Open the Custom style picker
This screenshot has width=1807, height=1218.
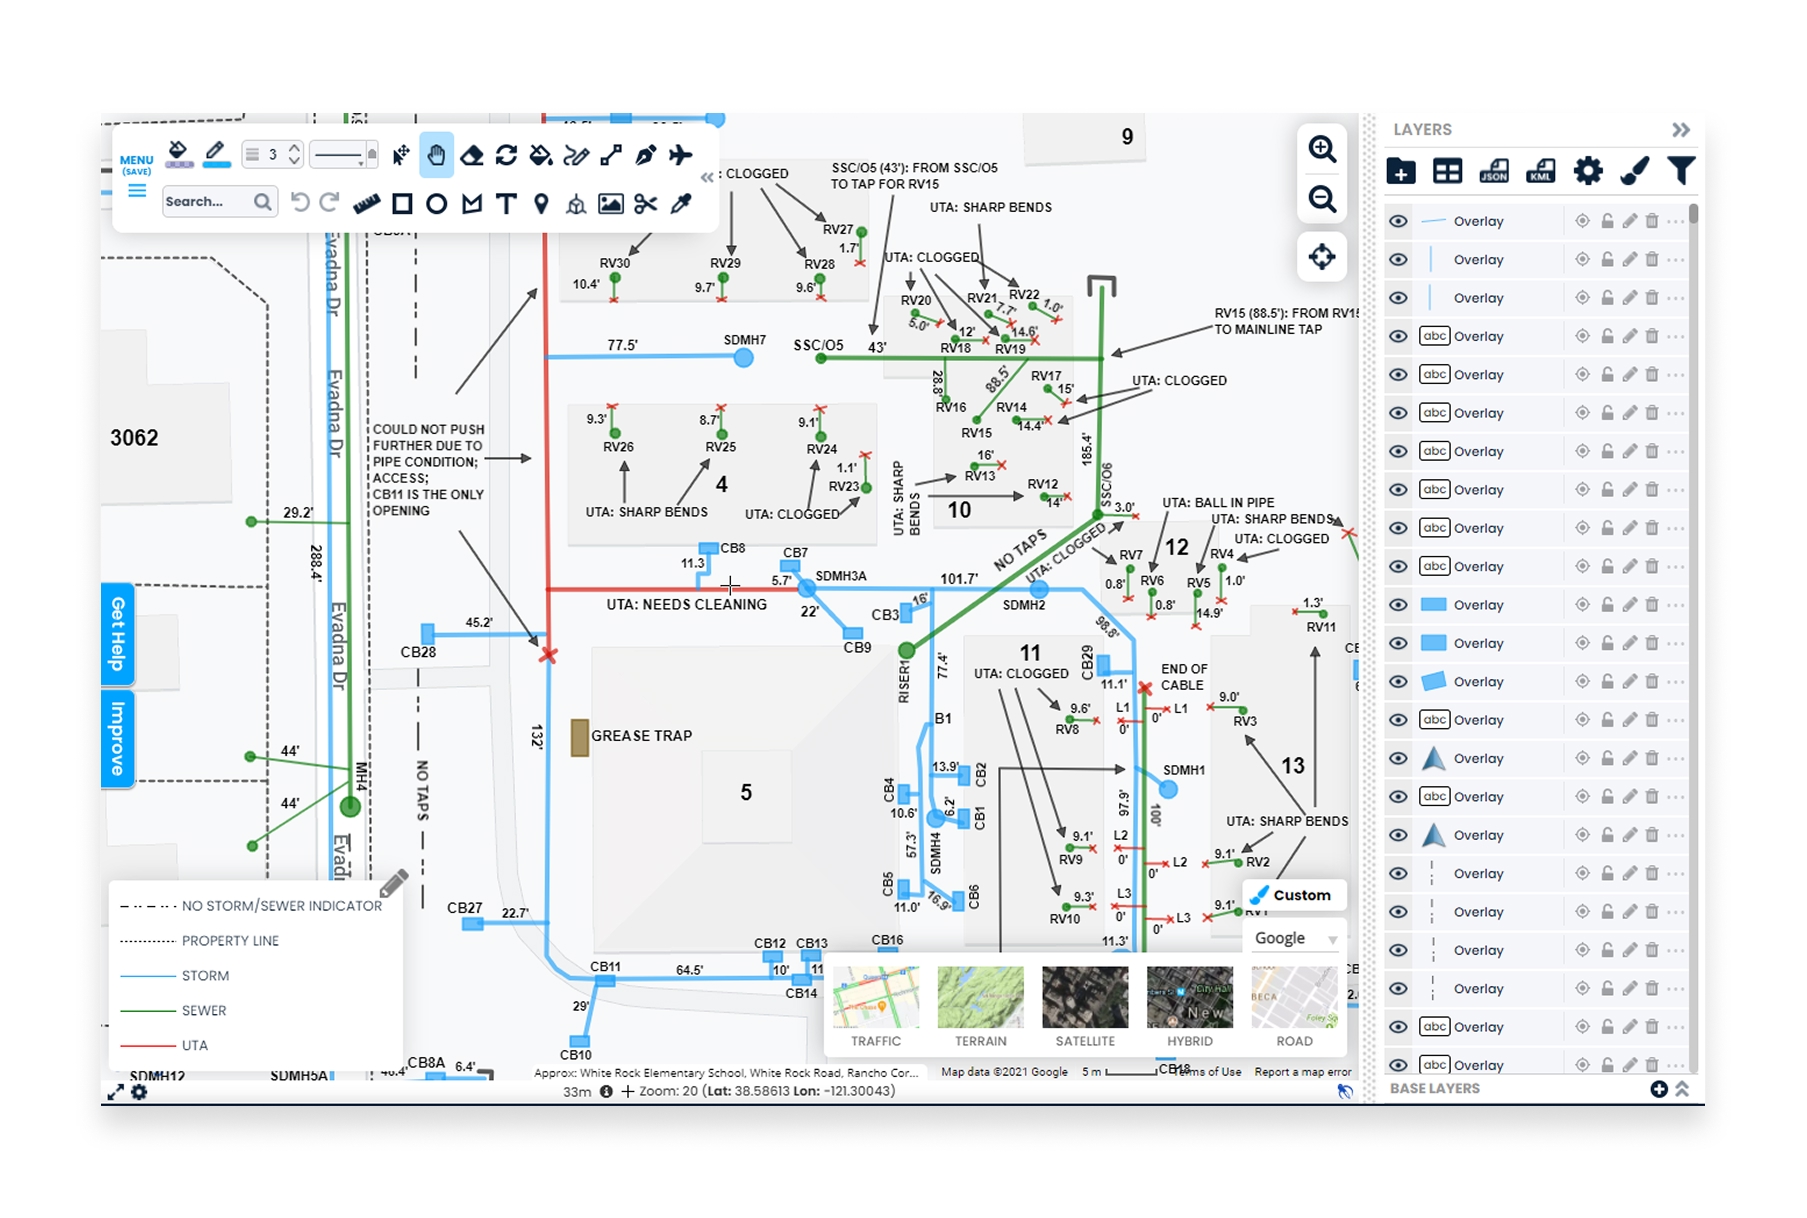point(1294,894)
